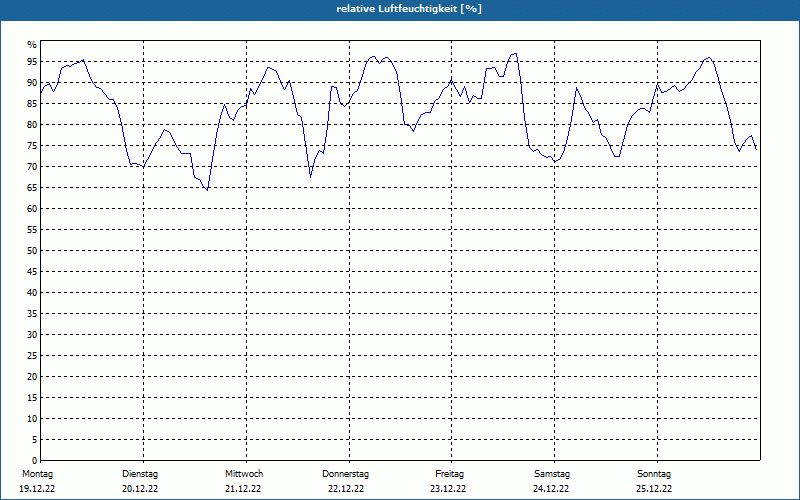Click the 'relative Luftfeuchtigkeit [%]' chart title
The image size is (800, 500).
click(x=409, y=9)
